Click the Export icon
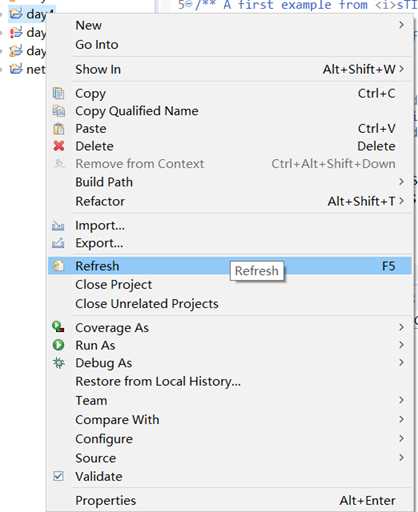418x512 pixels. coord(58,243)
